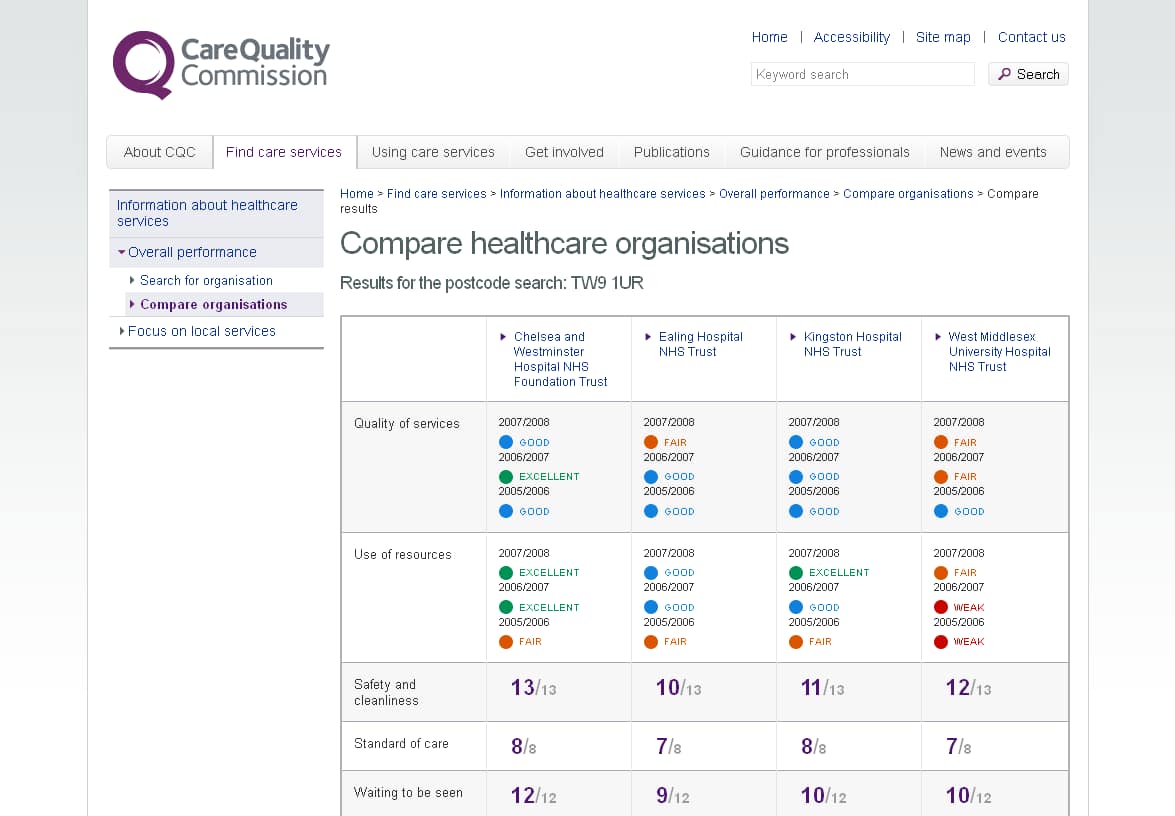Open the Guidance for professionals tab
The image size is (1175, 816).
[824, 152]
